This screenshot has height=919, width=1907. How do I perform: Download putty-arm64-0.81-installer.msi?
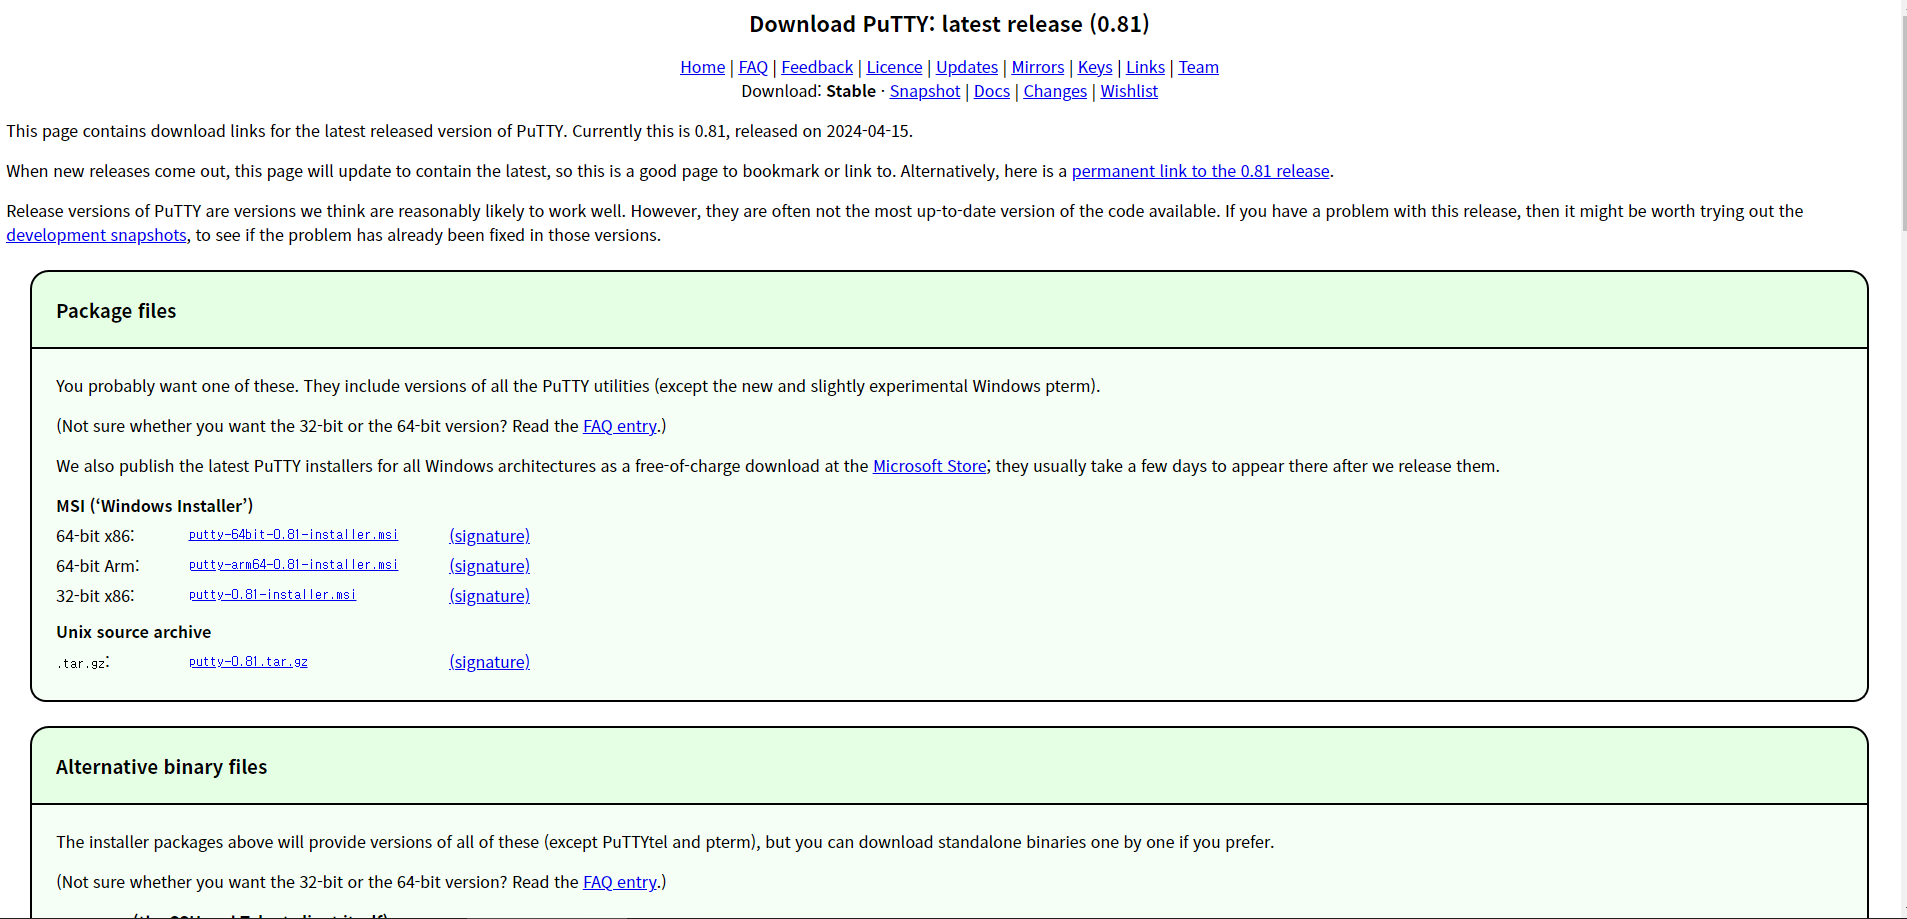pyautogui.click(x=293, y=565)
